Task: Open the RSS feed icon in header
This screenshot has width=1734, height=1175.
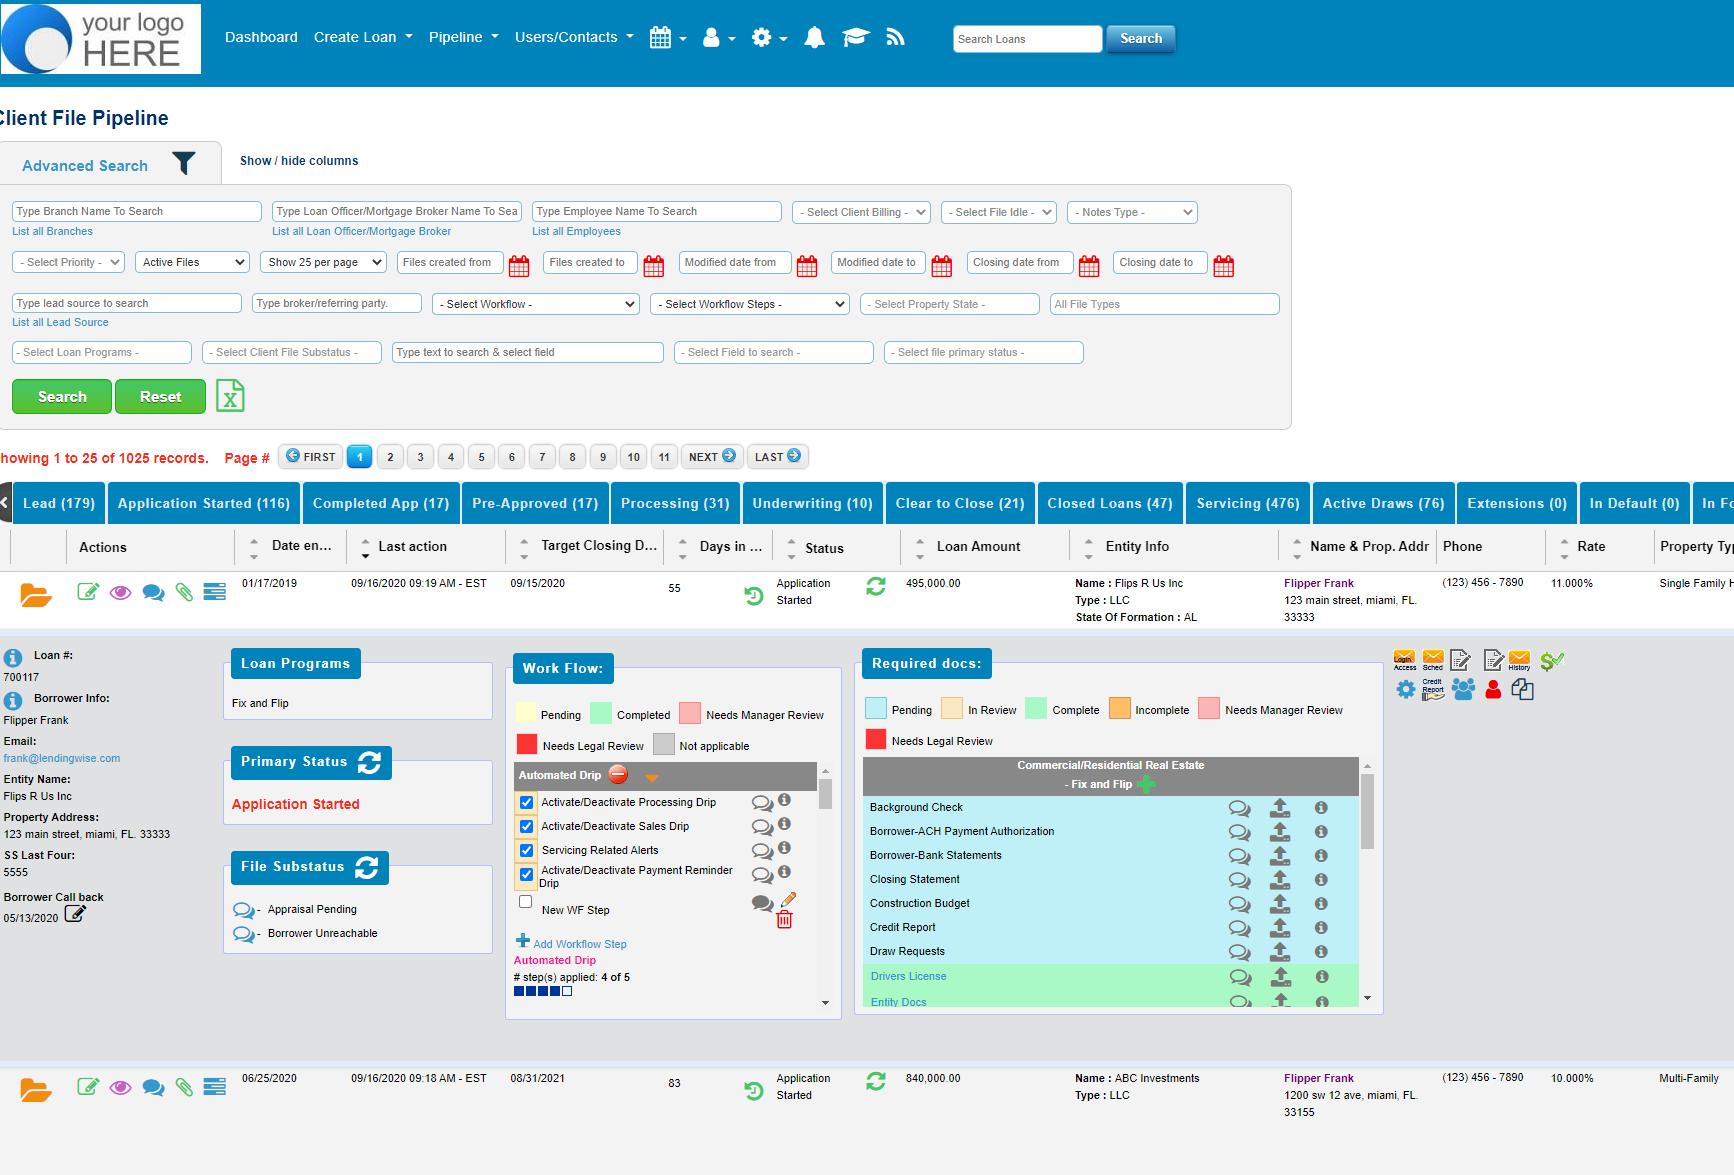Action: (x=895, y=38)
